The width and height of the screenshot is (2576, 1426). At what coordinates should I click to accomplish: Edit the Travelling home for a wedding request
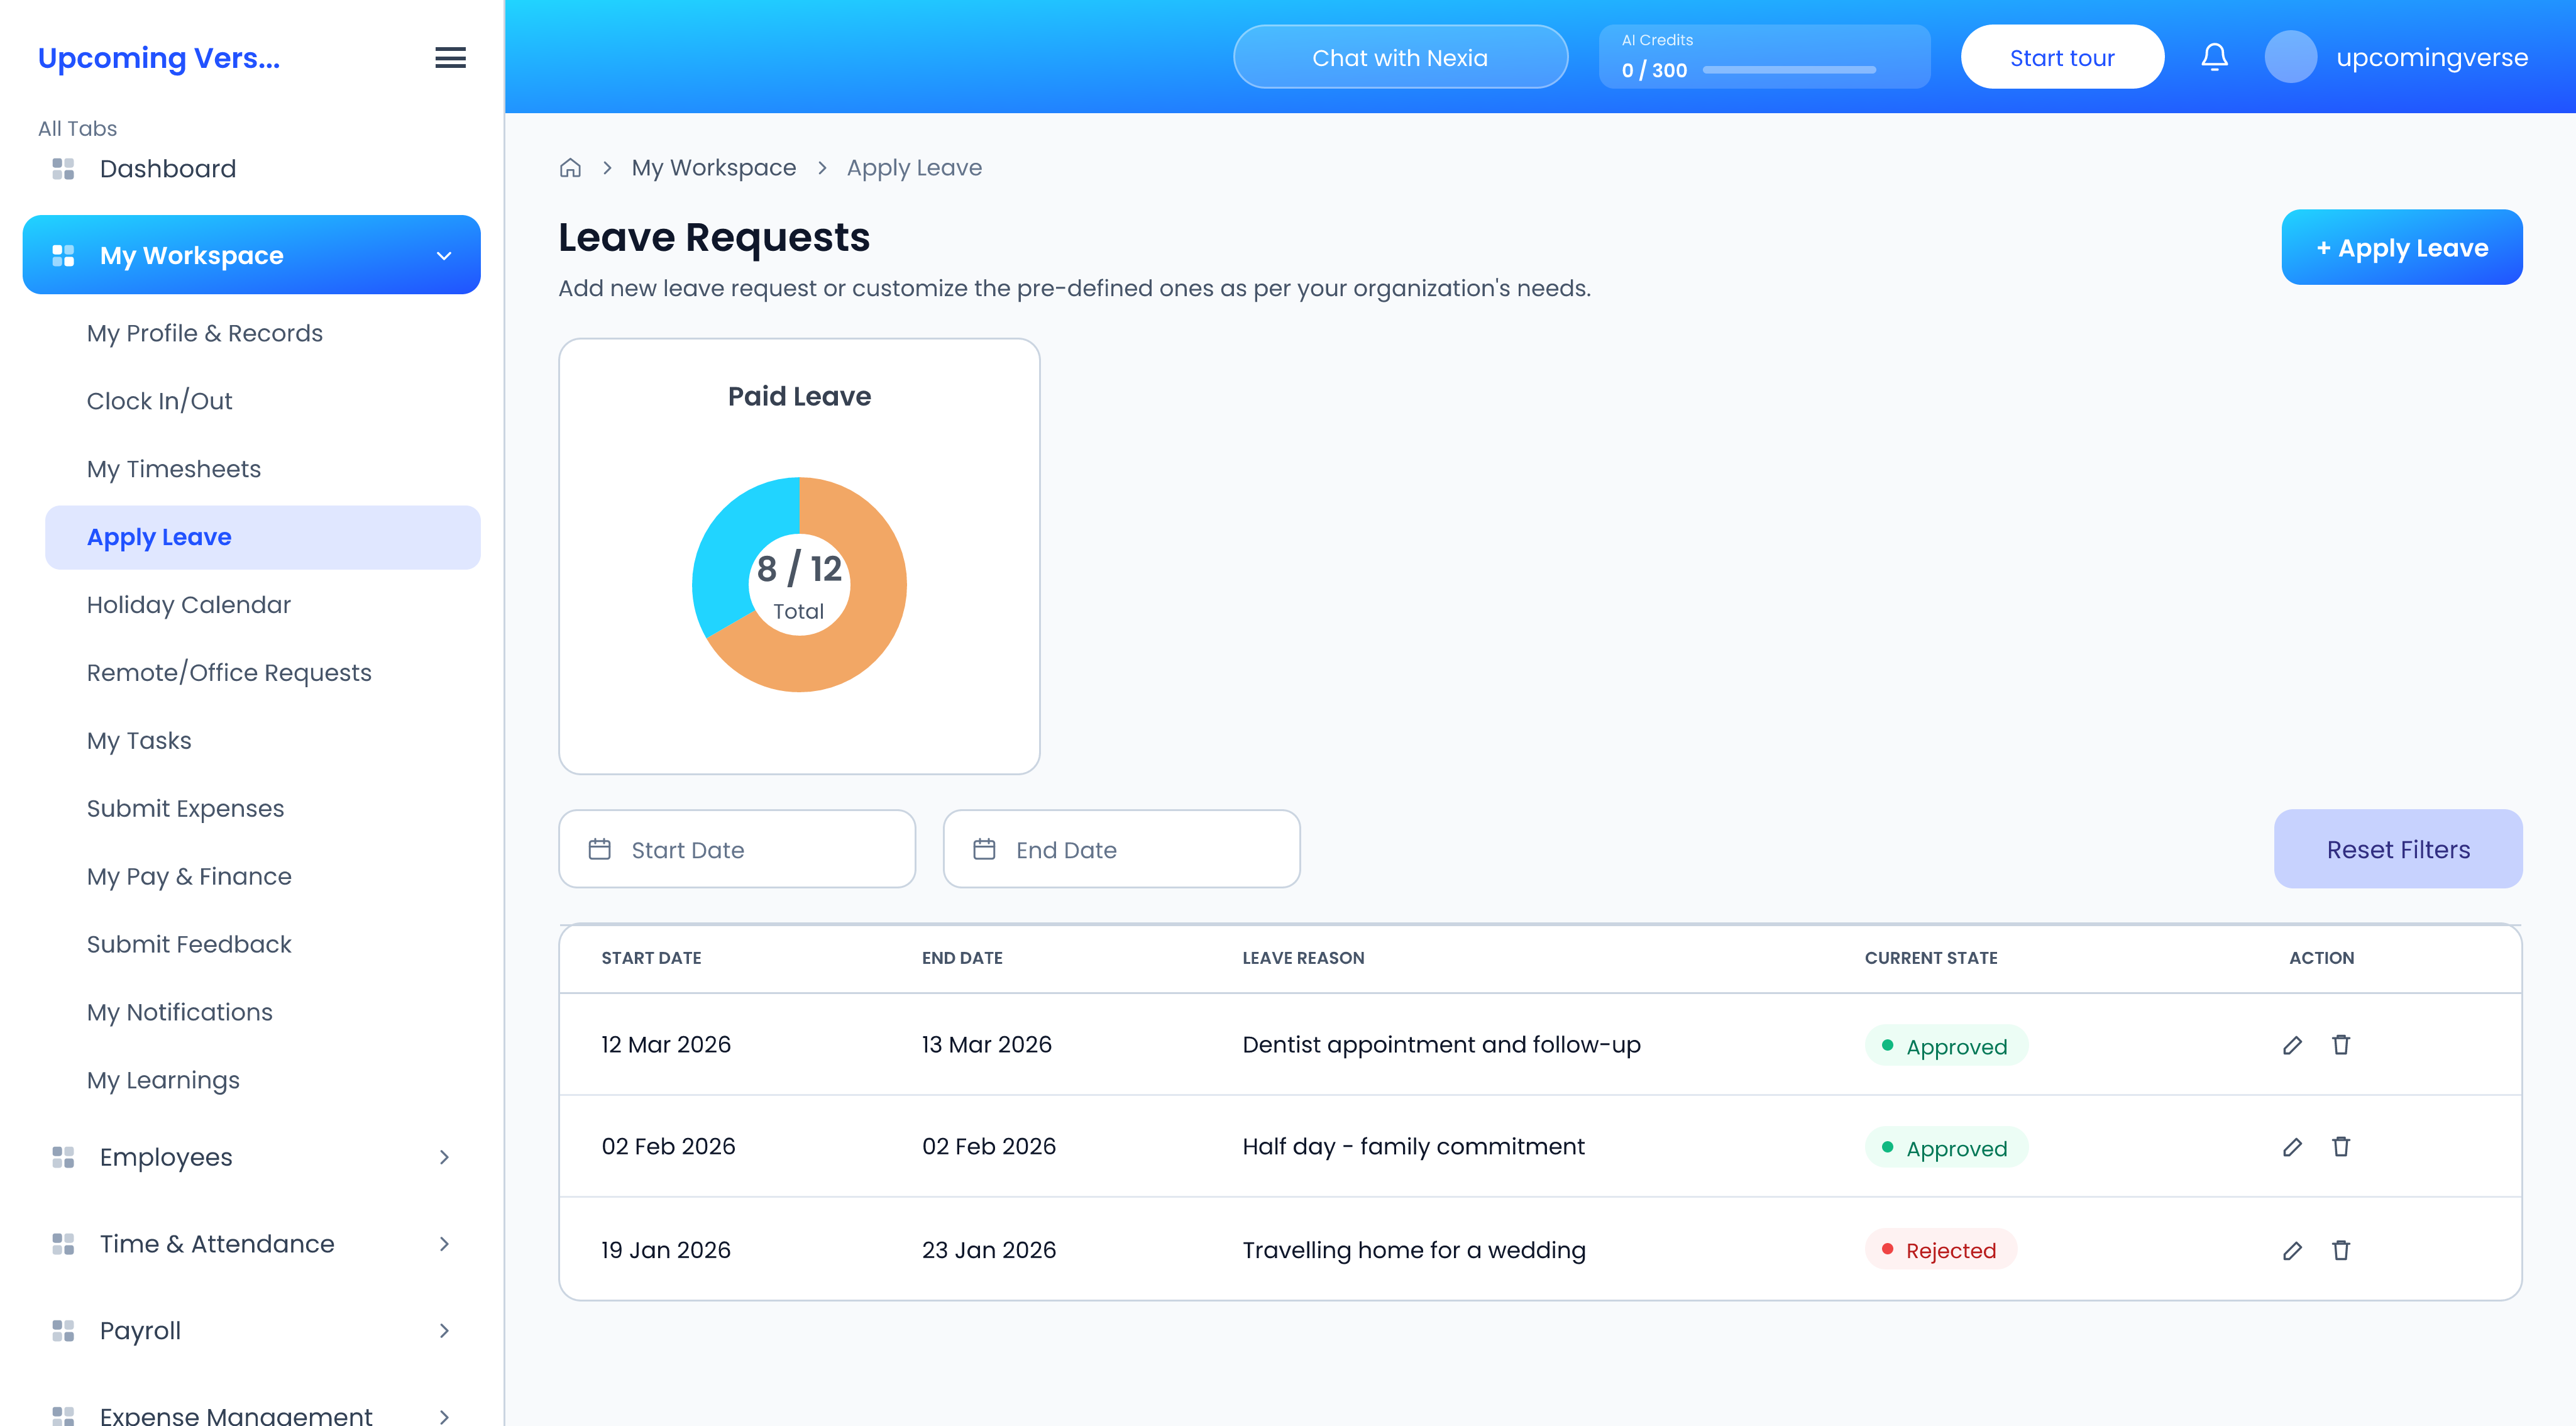[x=2292, y=1251]
